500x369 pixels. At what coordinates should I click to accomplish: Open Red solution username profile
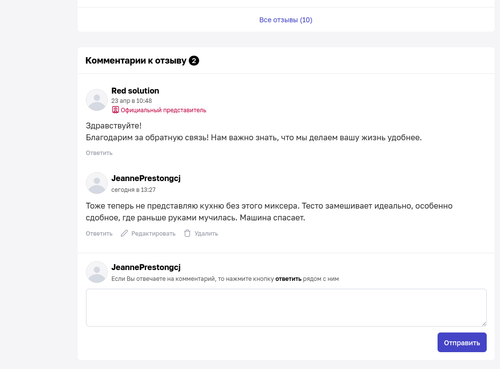(135, 91)
